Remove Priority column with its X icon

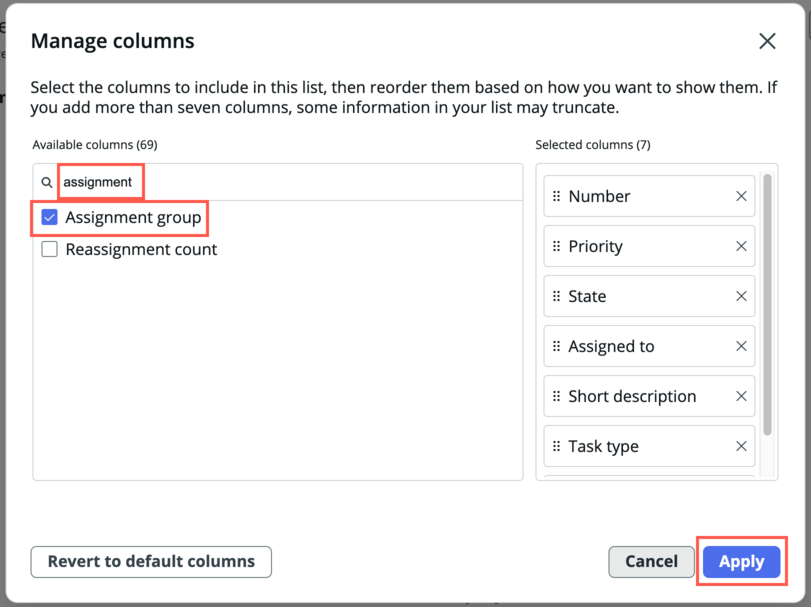click(x=741, y=246)
